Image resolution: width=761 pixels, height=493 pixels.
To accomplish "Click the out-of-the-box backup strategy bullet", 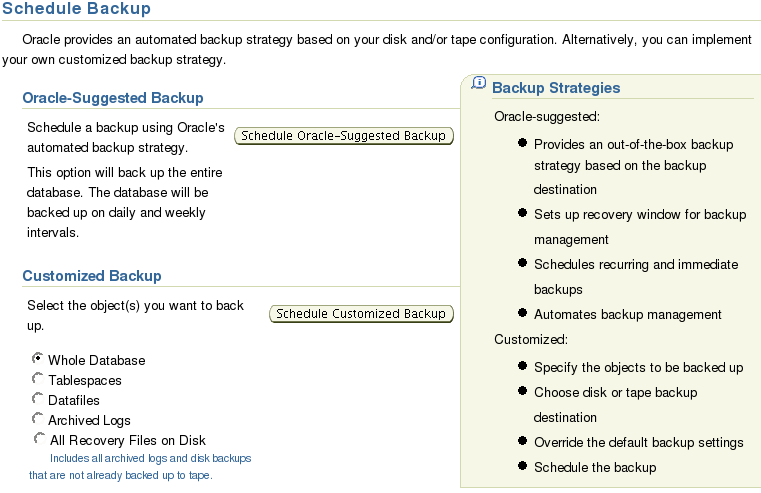I will pos(633,166).
